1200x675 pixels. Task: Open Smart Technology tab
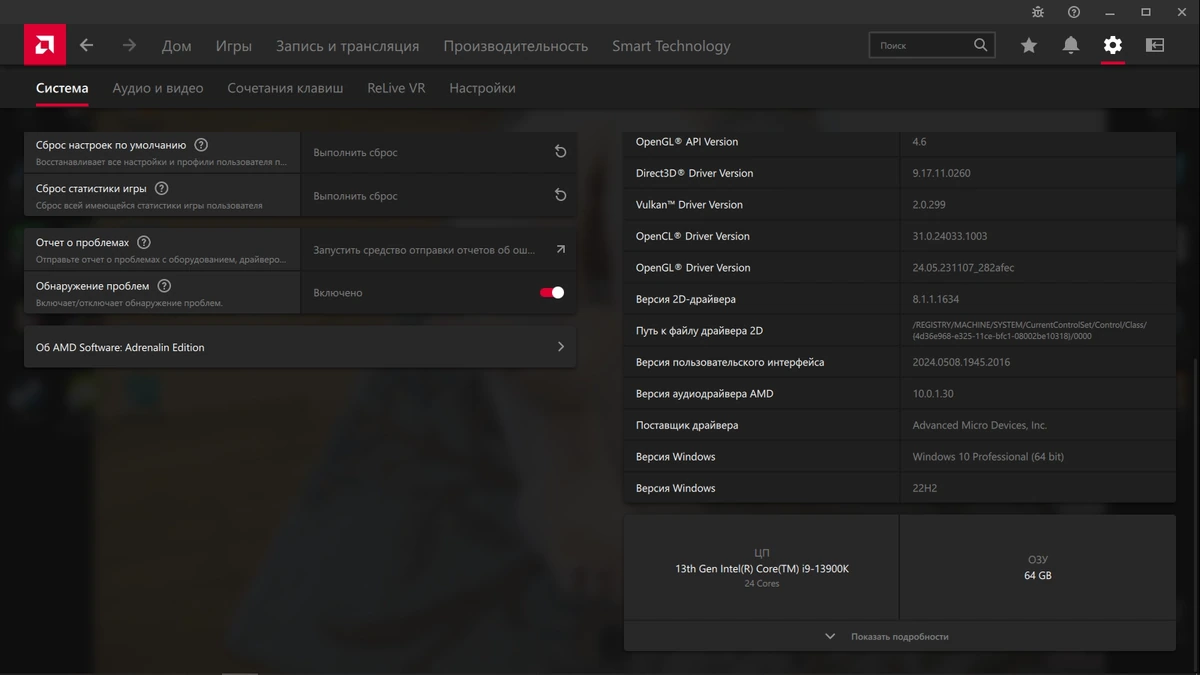pyautogui.click(x=671, y=46)
